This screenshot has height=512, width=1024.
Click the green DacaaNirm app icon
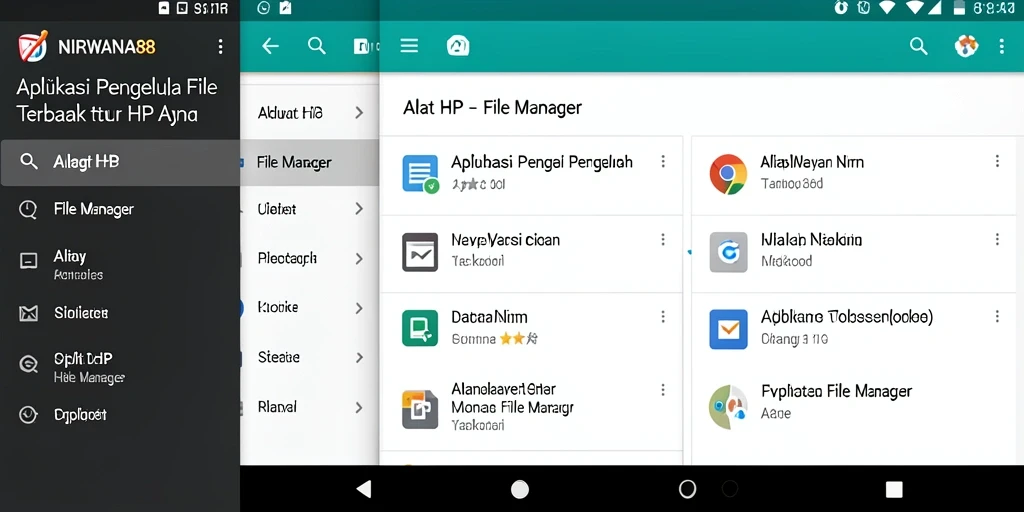click(420, 328)
